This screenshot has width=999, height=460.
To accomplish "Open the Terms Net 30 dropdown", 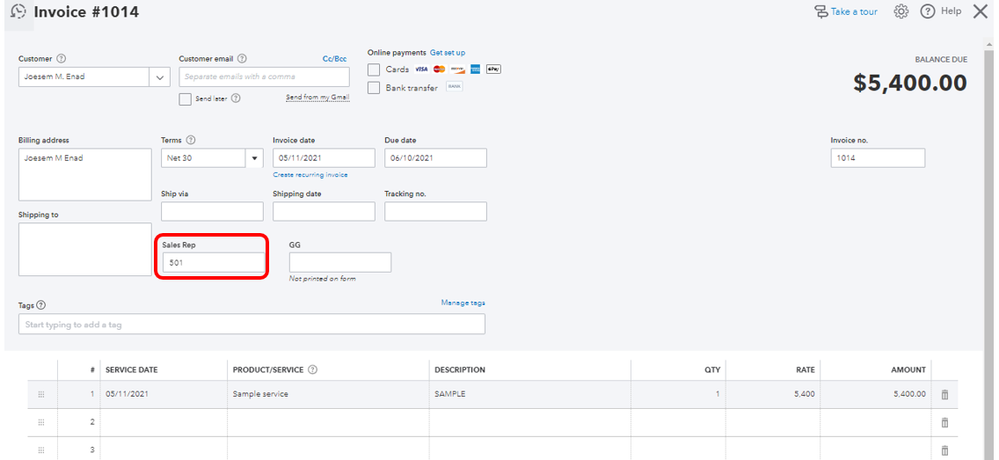I will click(254, 158).
